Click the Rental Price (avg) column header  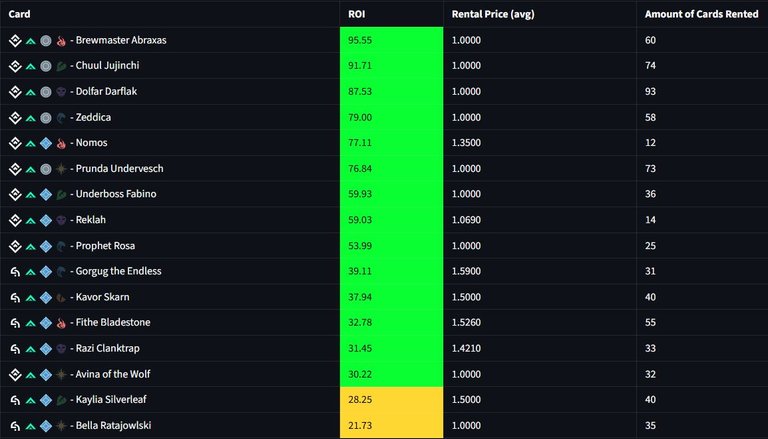coord(493,14)
